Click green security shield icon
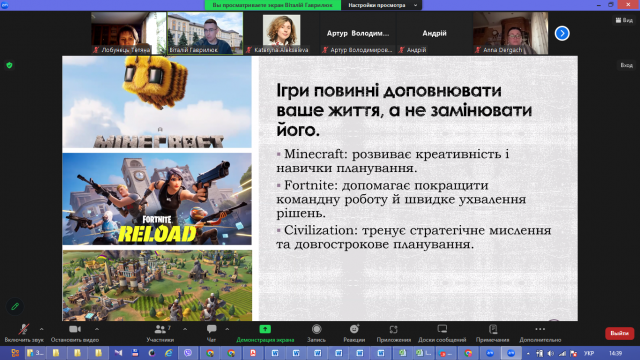 pos(9,65)
